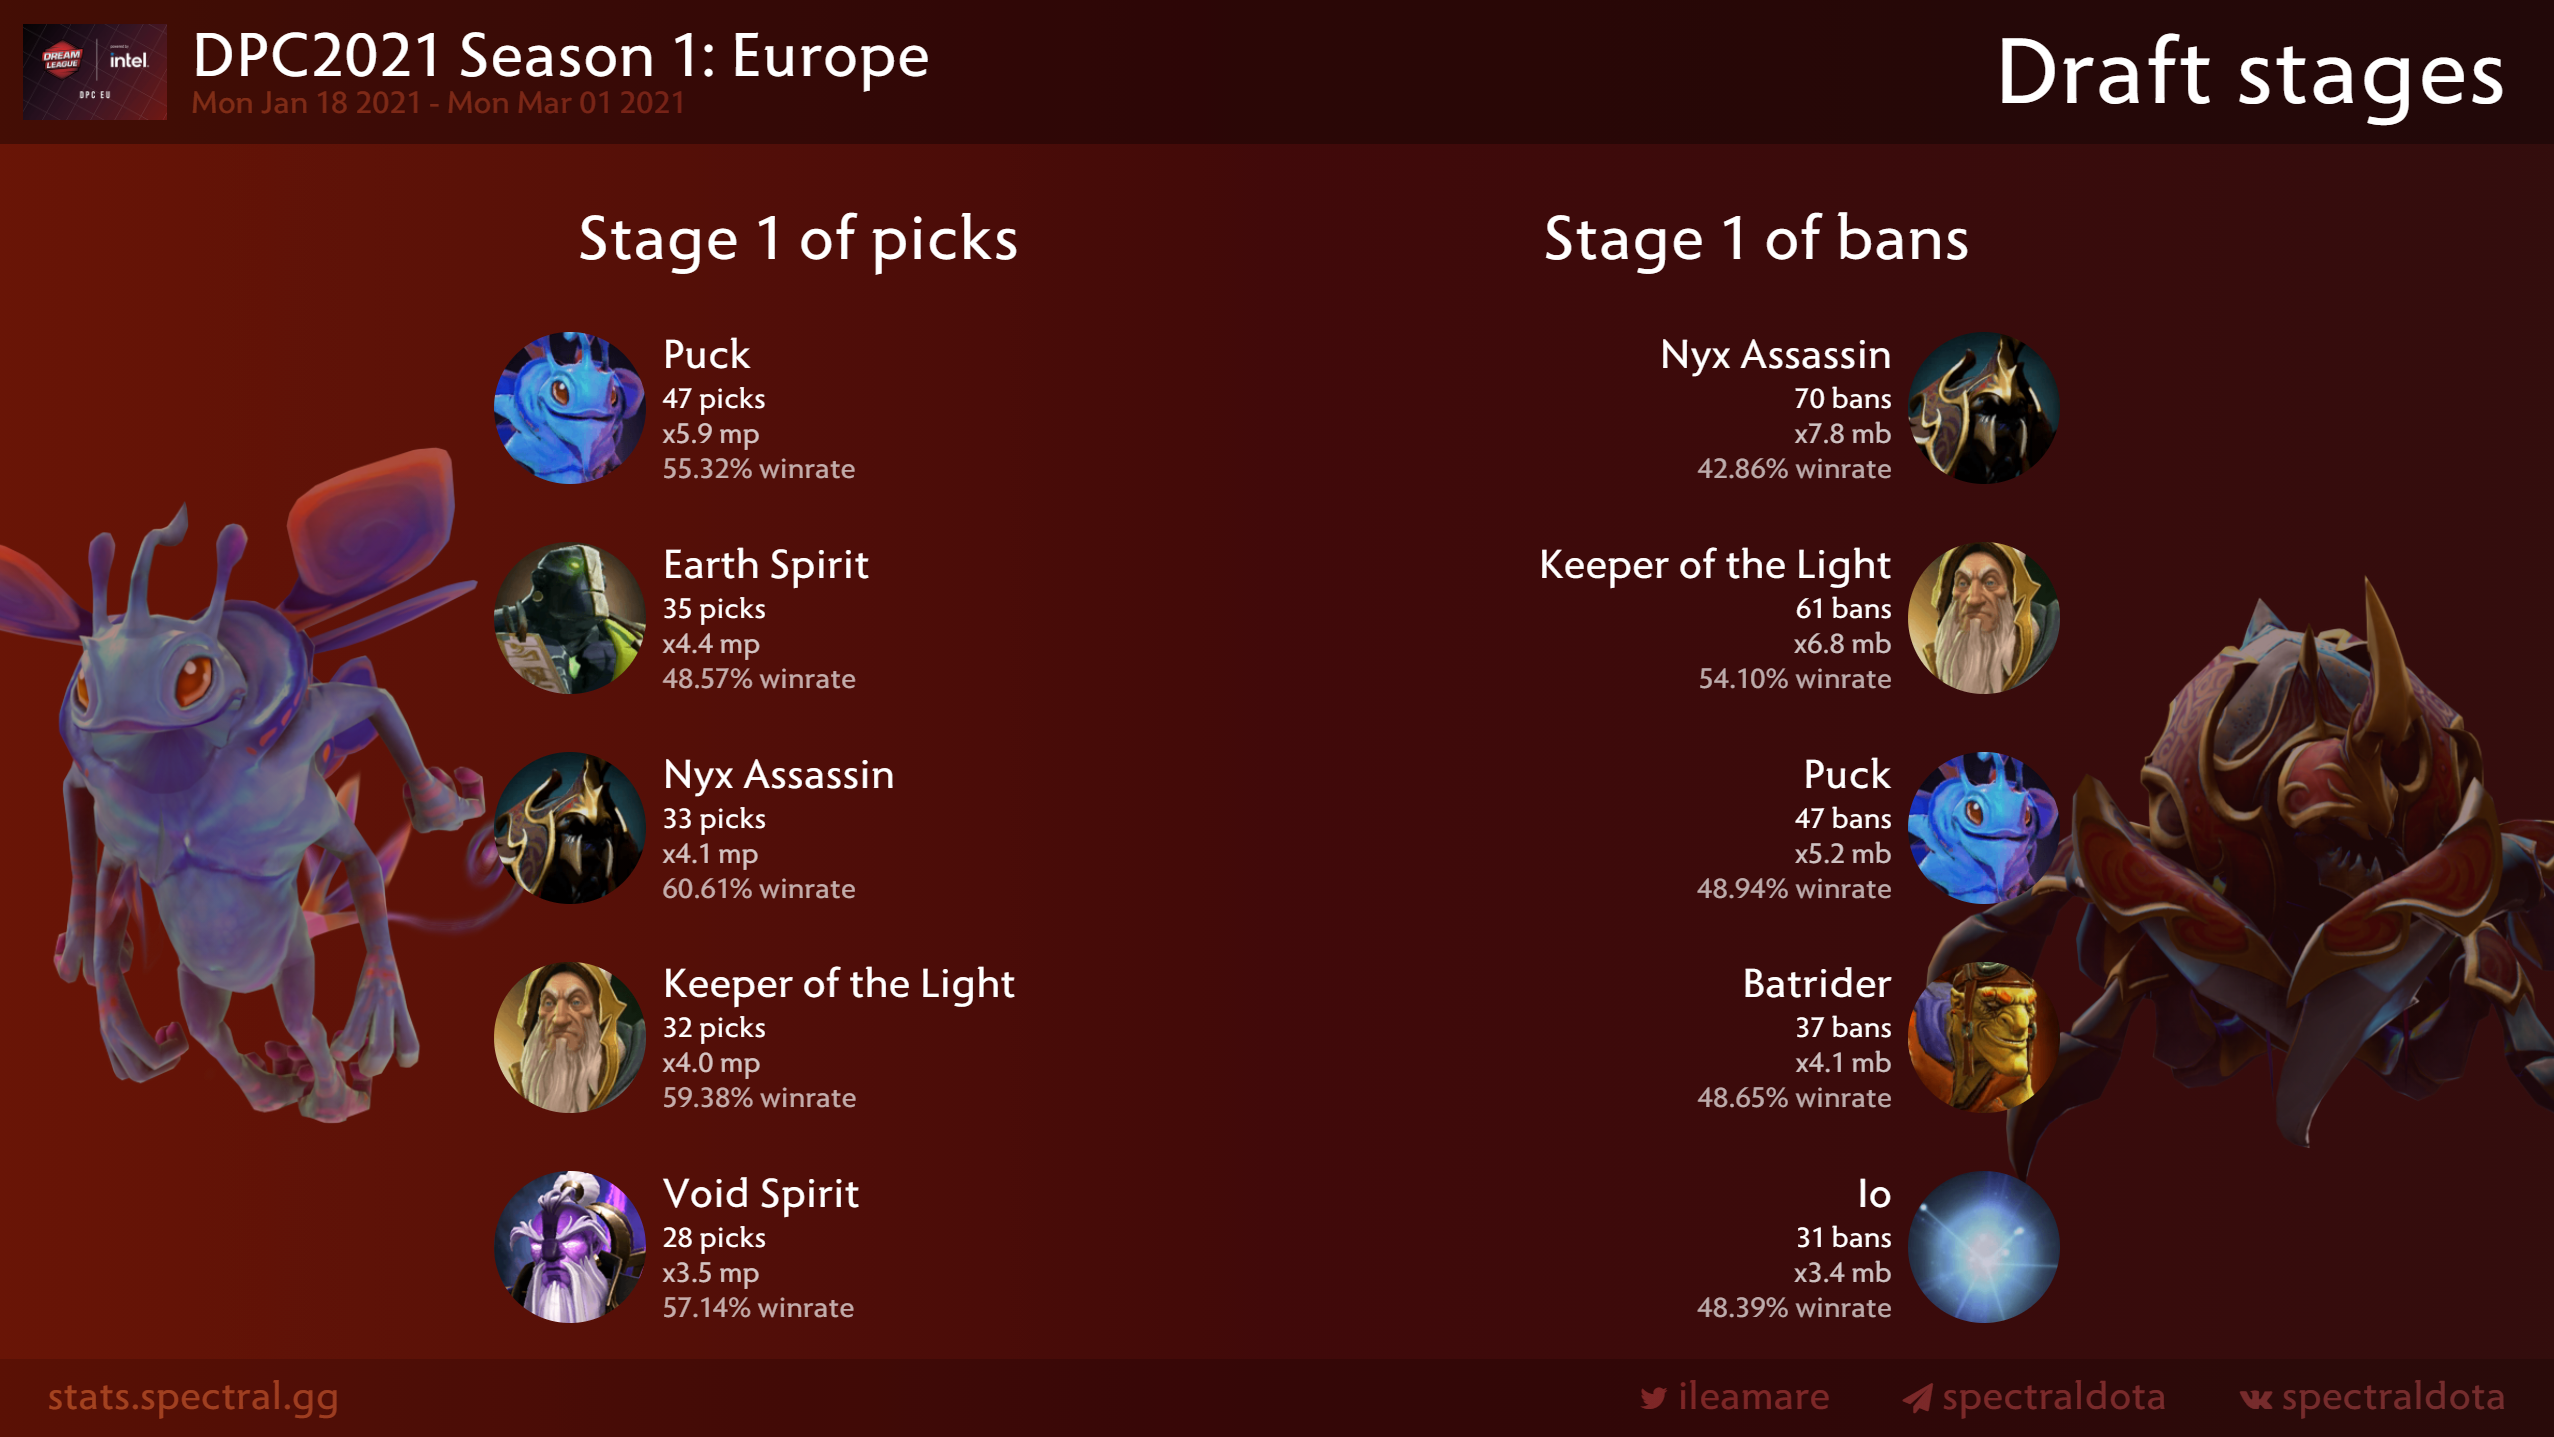Open the spectraldota VK link
The height and width of the screenshot is (1437, 2554).
point(2372,1396)
